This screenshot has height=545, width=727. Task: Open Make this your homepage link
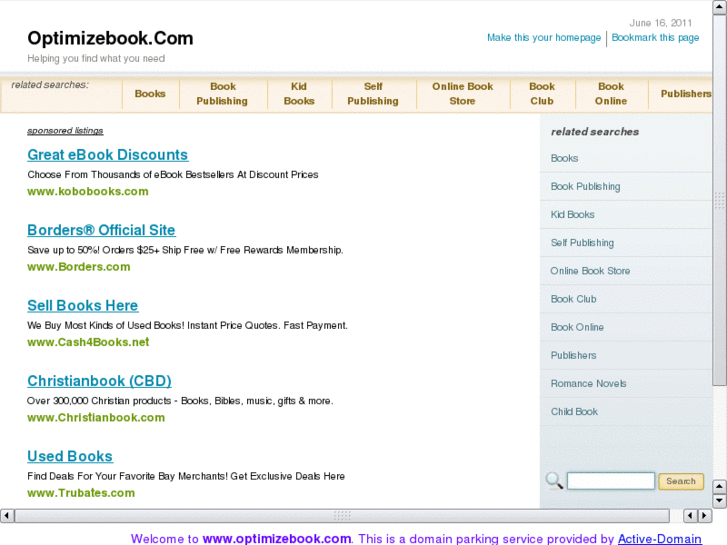coord(544,38)
